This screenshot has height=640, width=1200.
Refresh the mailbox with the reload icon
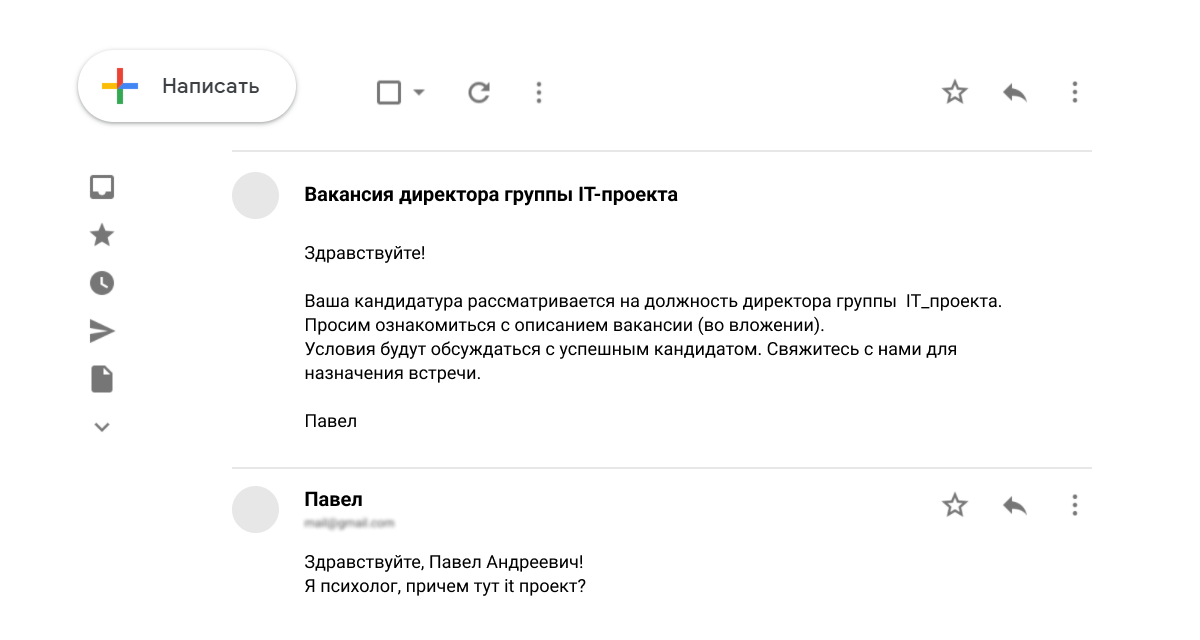[x=479, y=93]
